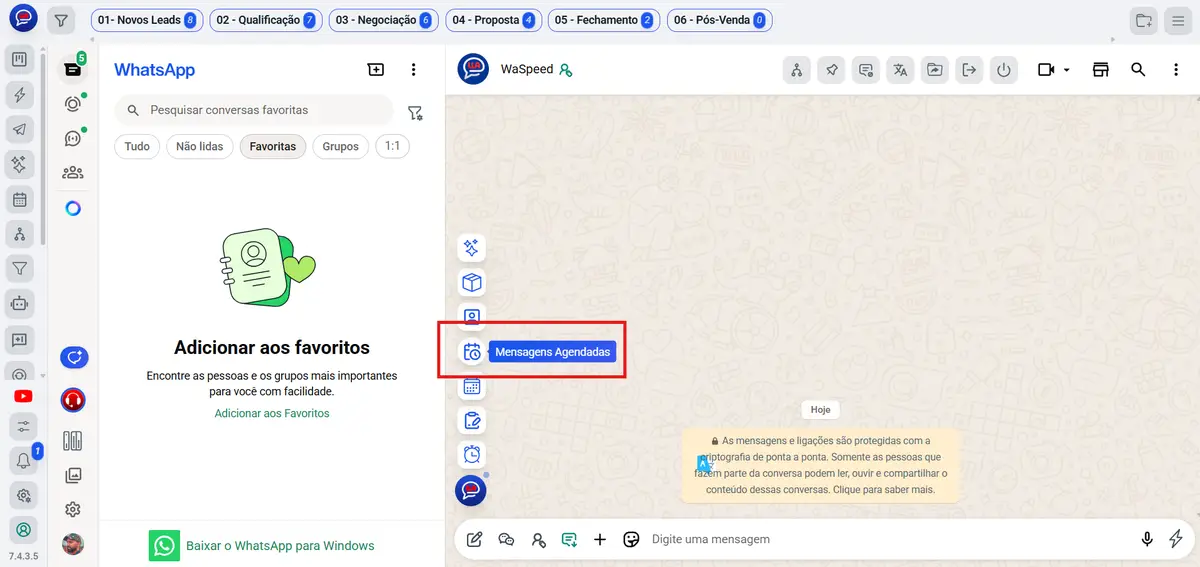Open WhatsApp chats icon with badge 5
Viewport: 1200px width, 567px height.
click(x=72, y=69)
